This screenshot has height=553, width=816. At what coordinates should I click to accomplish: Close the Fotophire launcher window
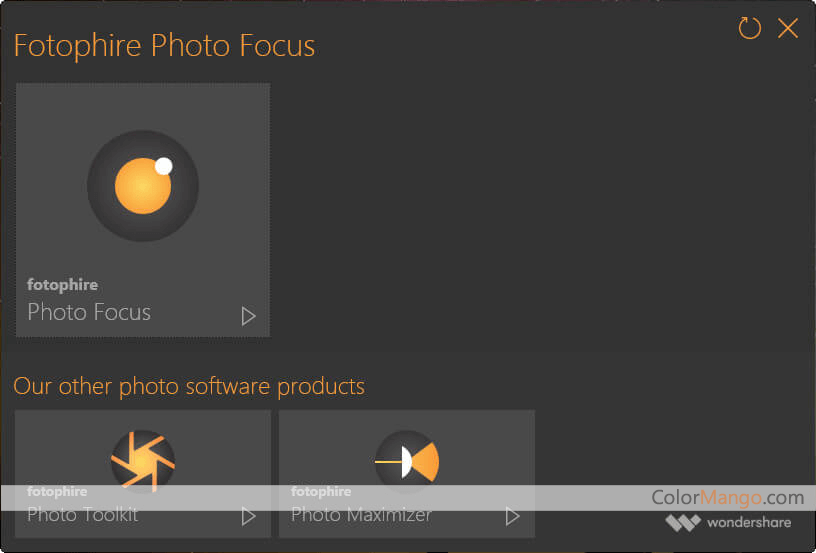point(788,28)
